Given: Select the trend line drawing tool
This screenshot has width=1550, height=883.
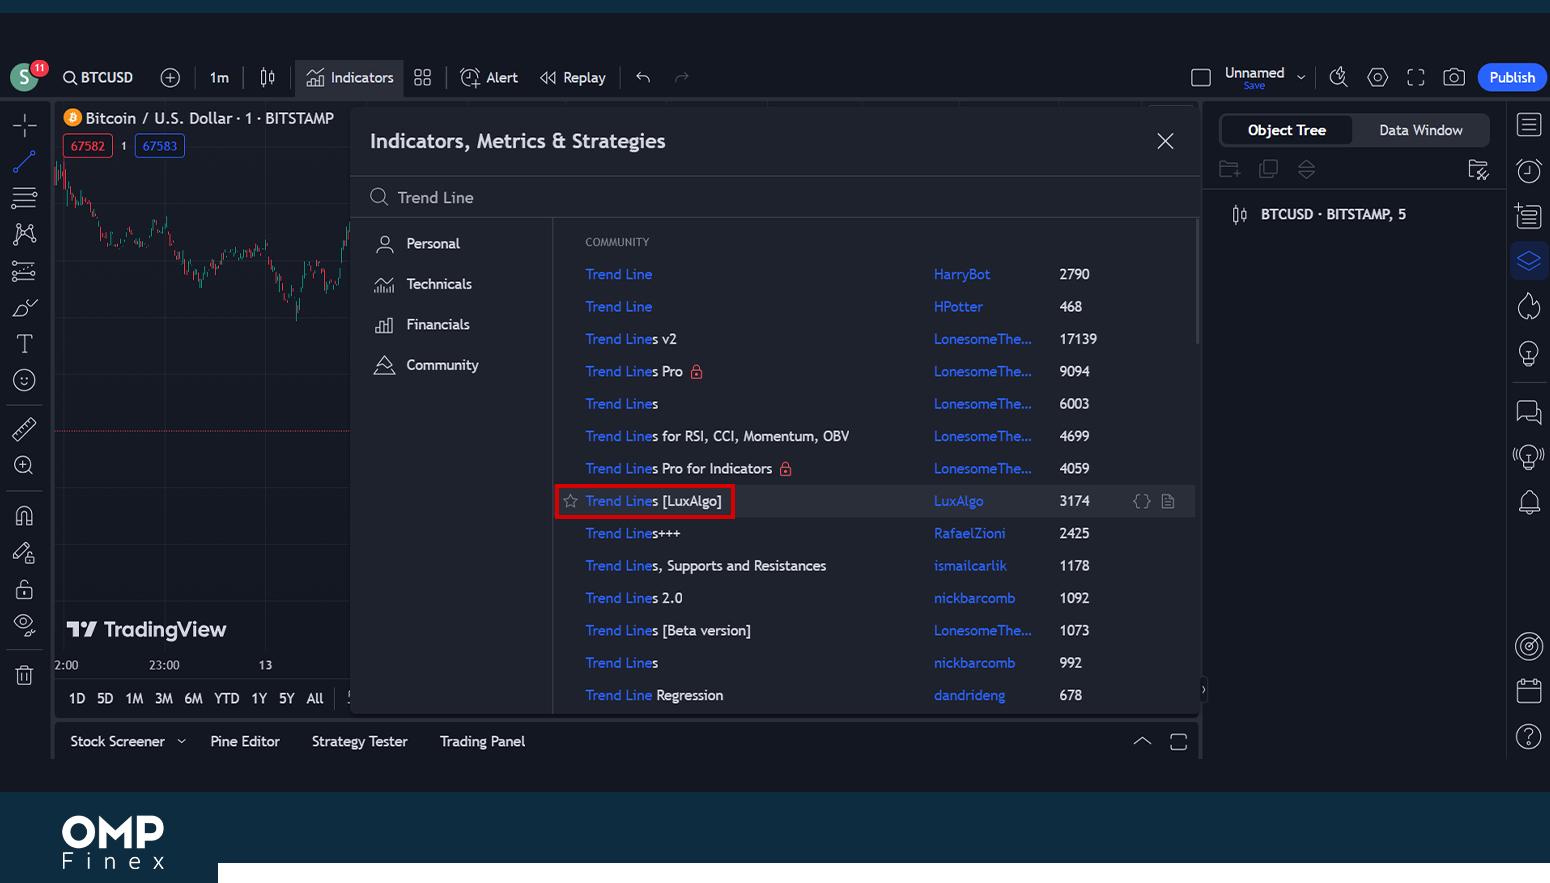Looking at the screenshot, I should 24,162.
